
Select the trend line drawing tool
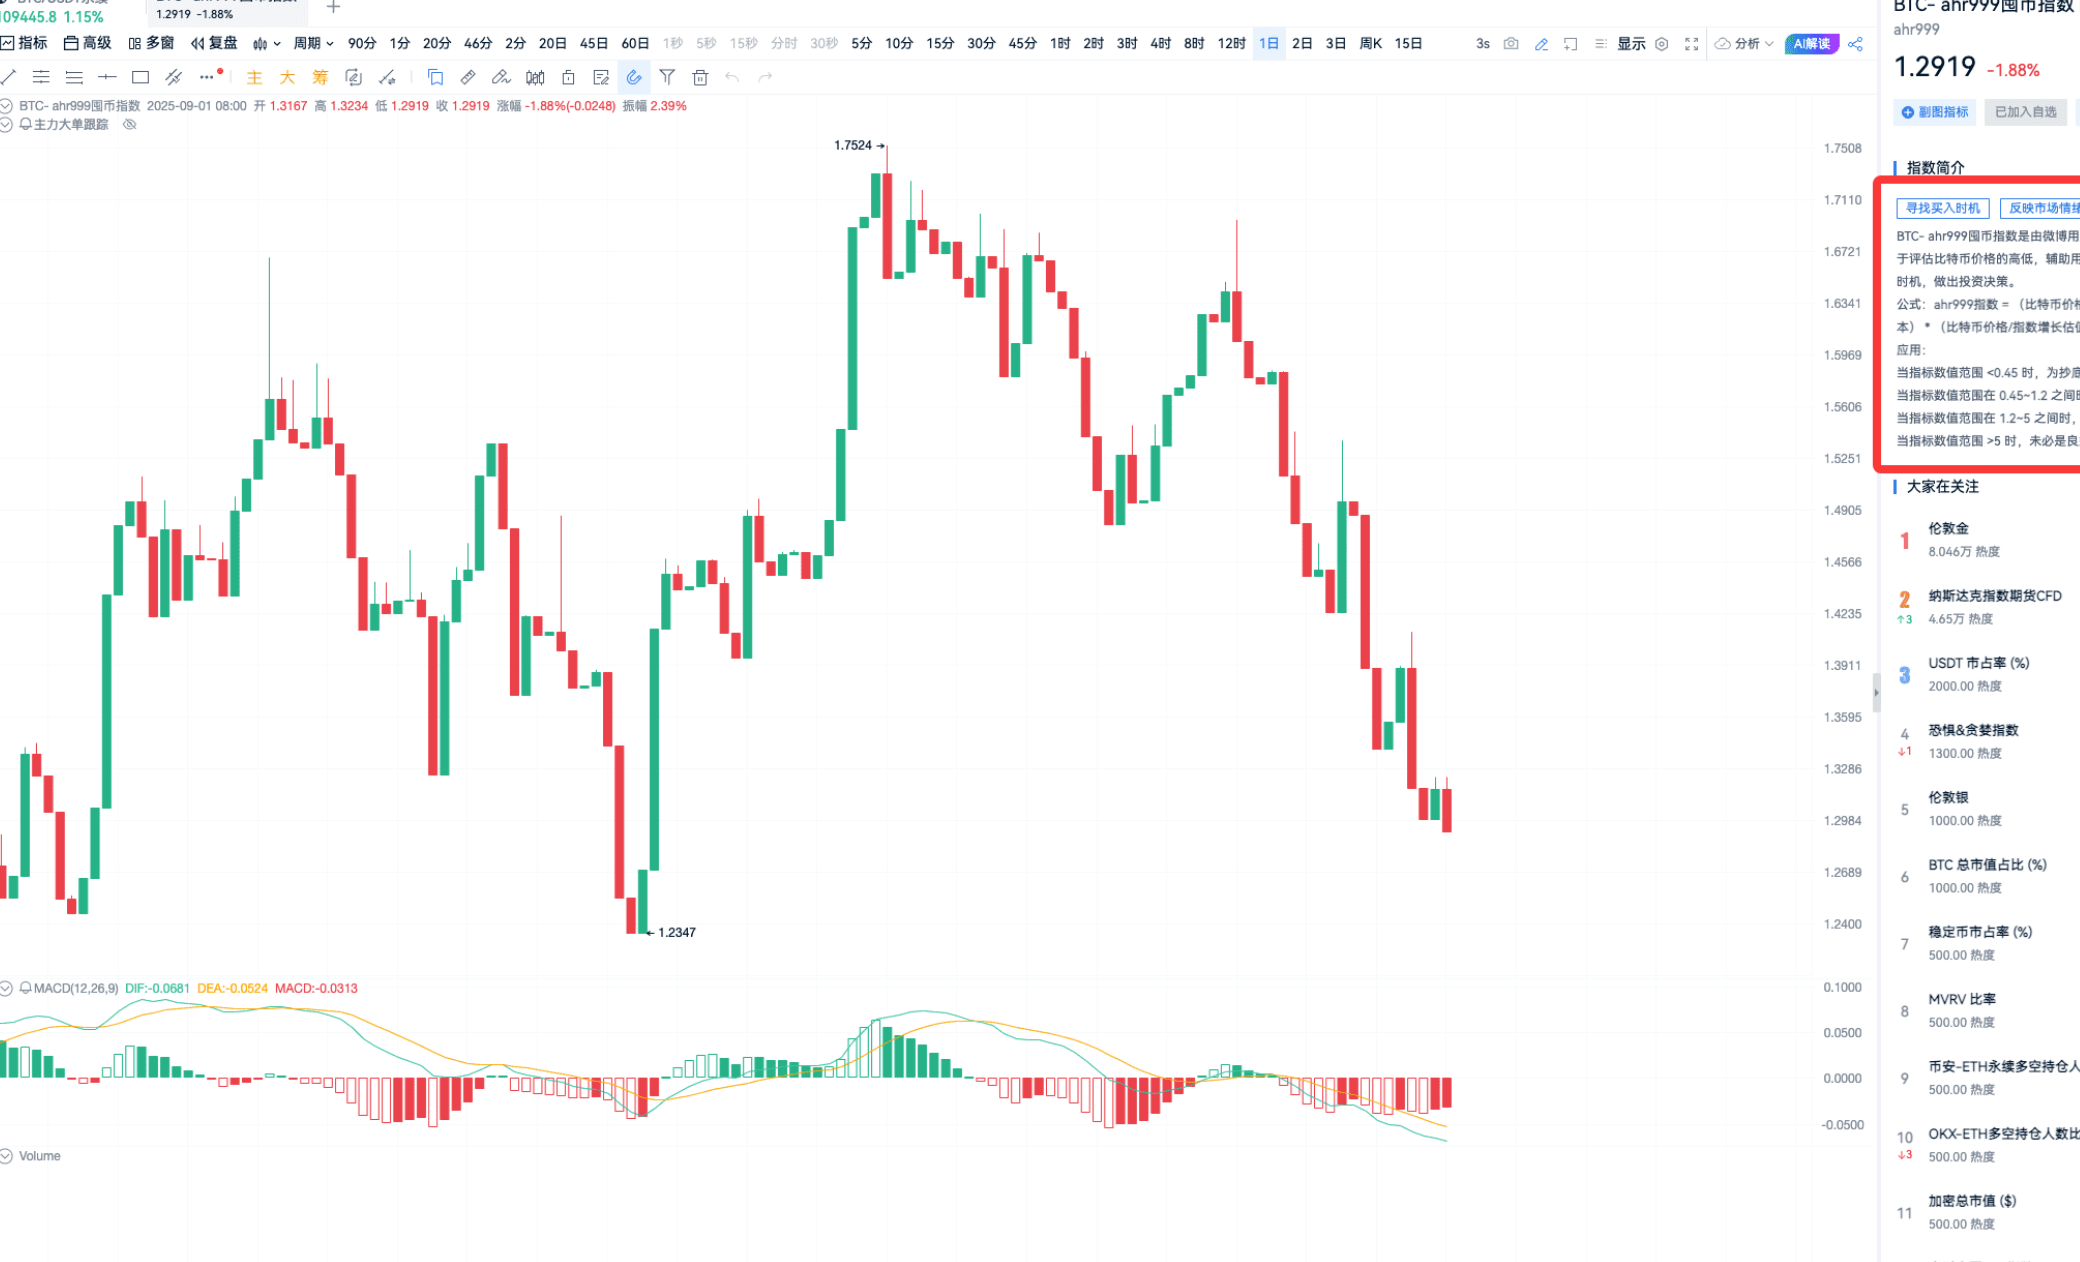[x=9, y=77]
